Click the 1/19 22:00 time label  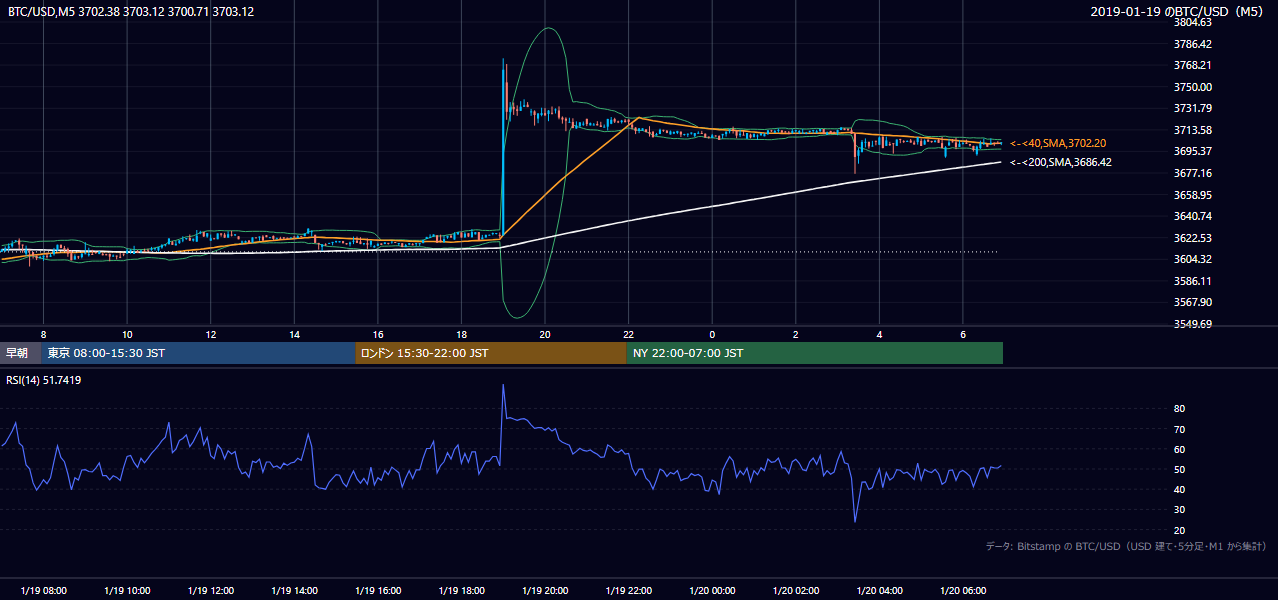[628, 590]
